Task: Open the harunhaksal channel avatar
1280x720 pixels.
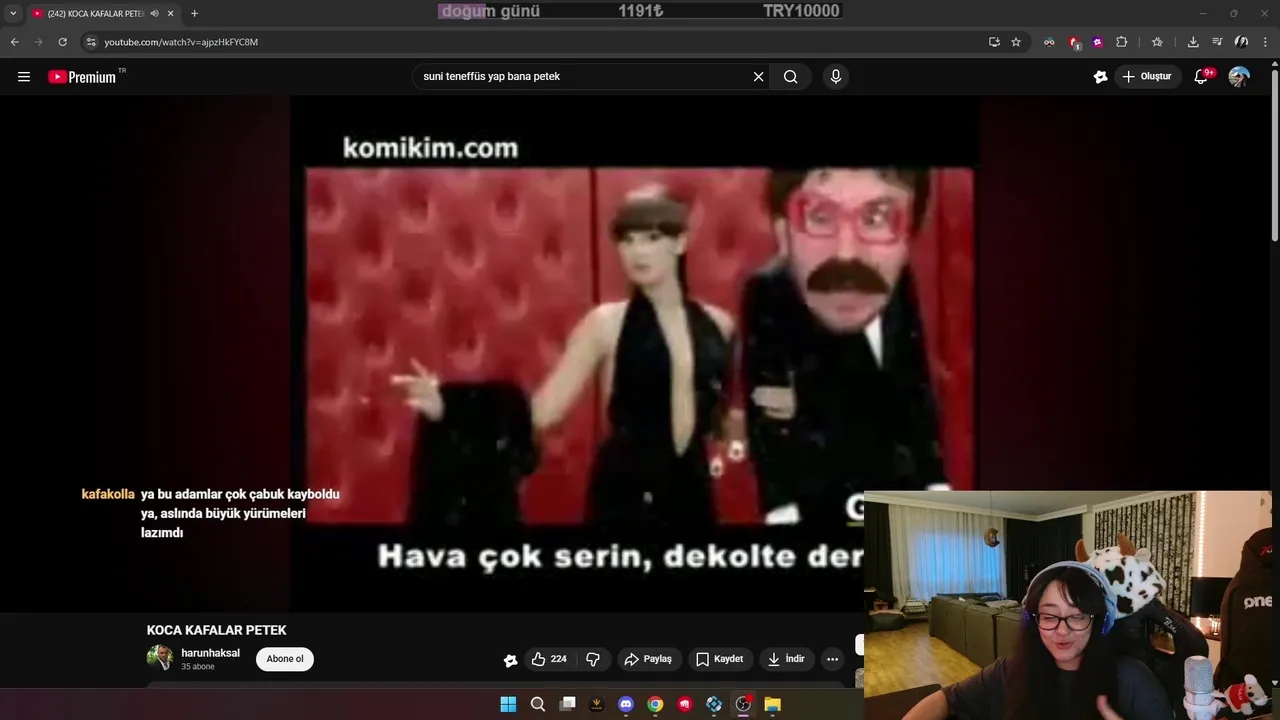Action: point(160,658)
